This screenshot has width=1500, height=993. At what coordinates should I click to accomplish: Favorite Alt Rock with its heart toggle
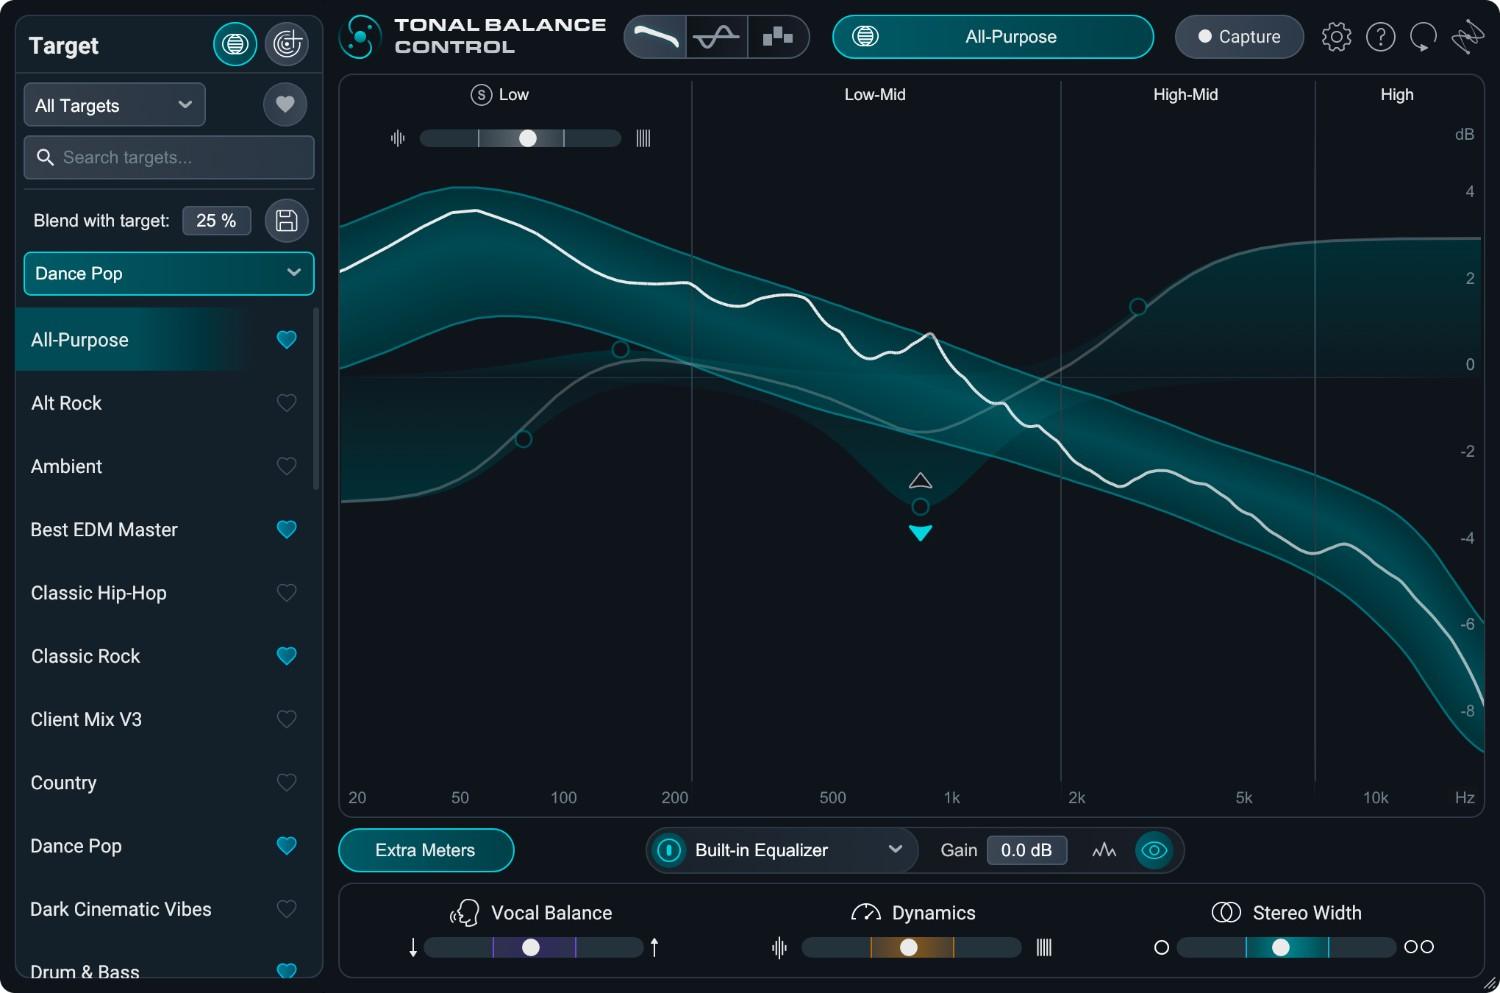(286, 403)
